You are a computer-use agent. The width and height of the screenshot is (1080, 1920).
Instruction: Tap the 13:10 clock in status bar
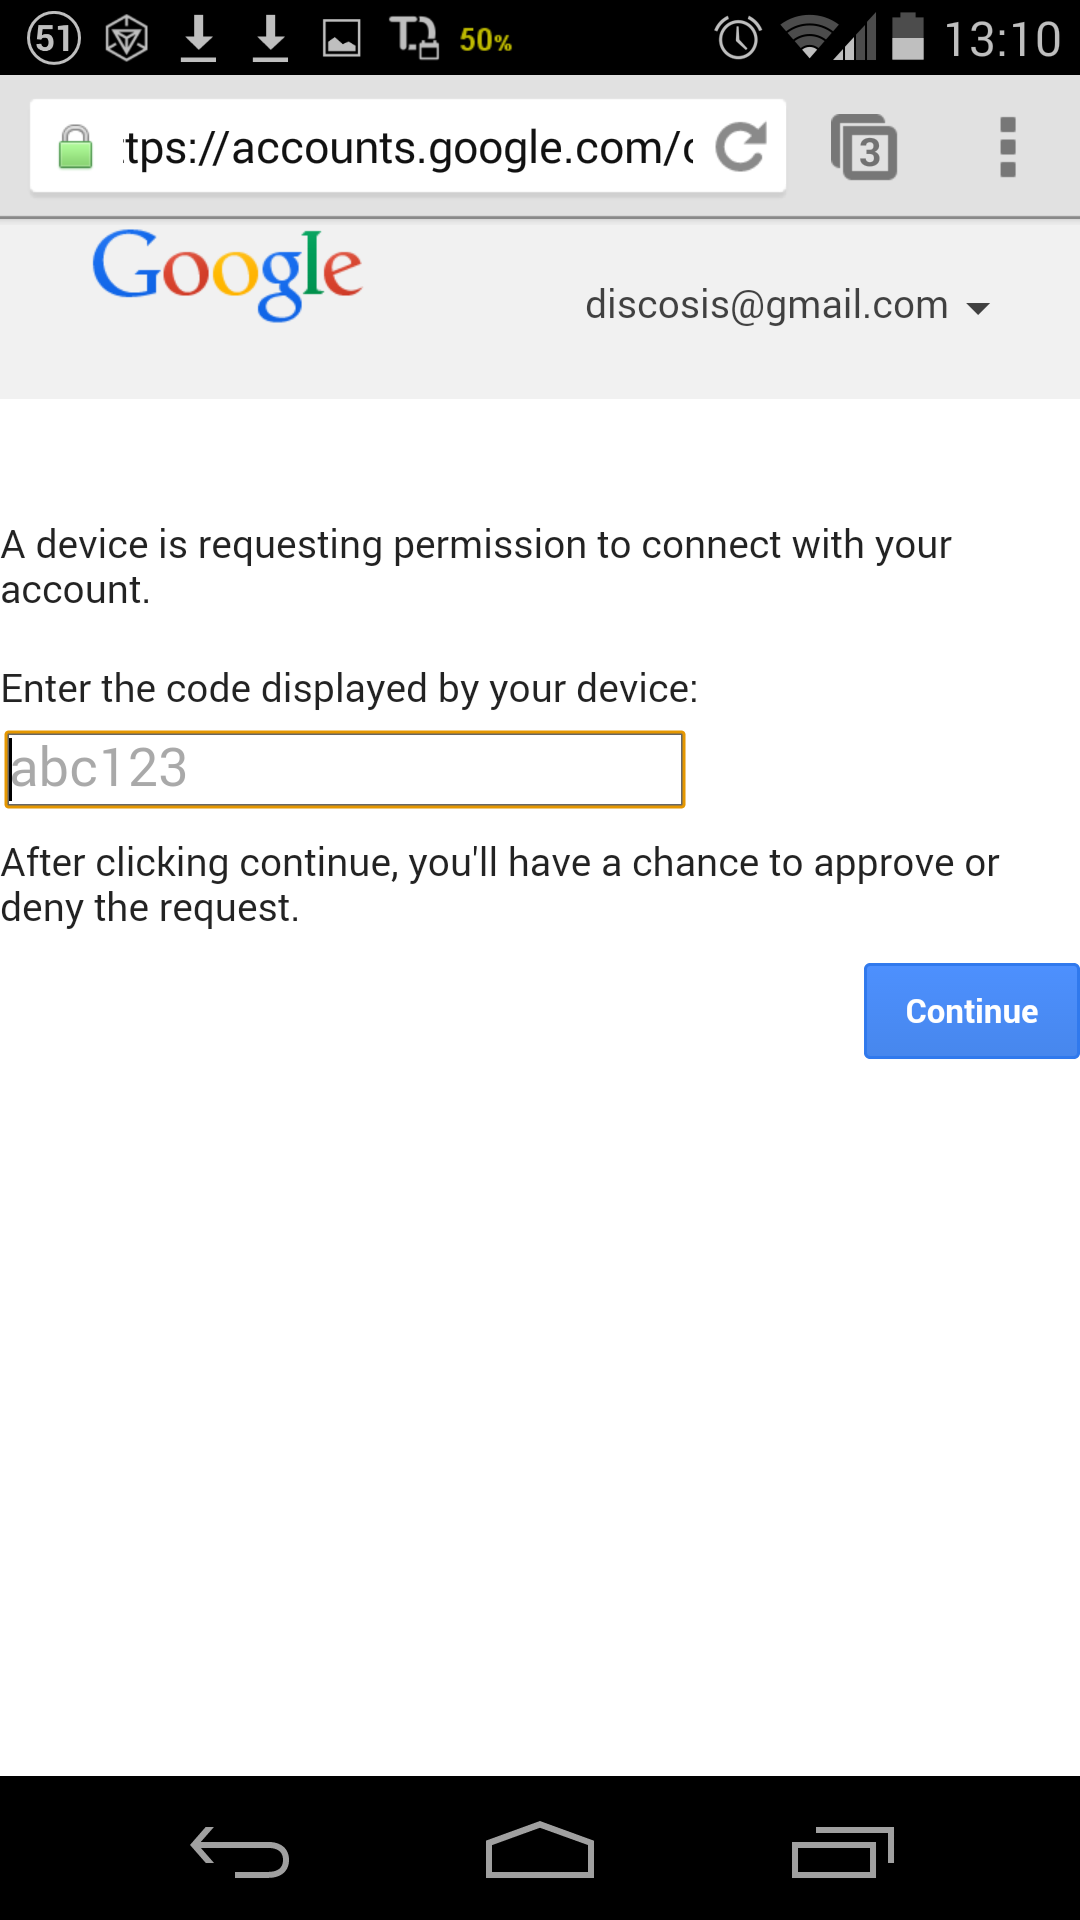pos(1002,40)
